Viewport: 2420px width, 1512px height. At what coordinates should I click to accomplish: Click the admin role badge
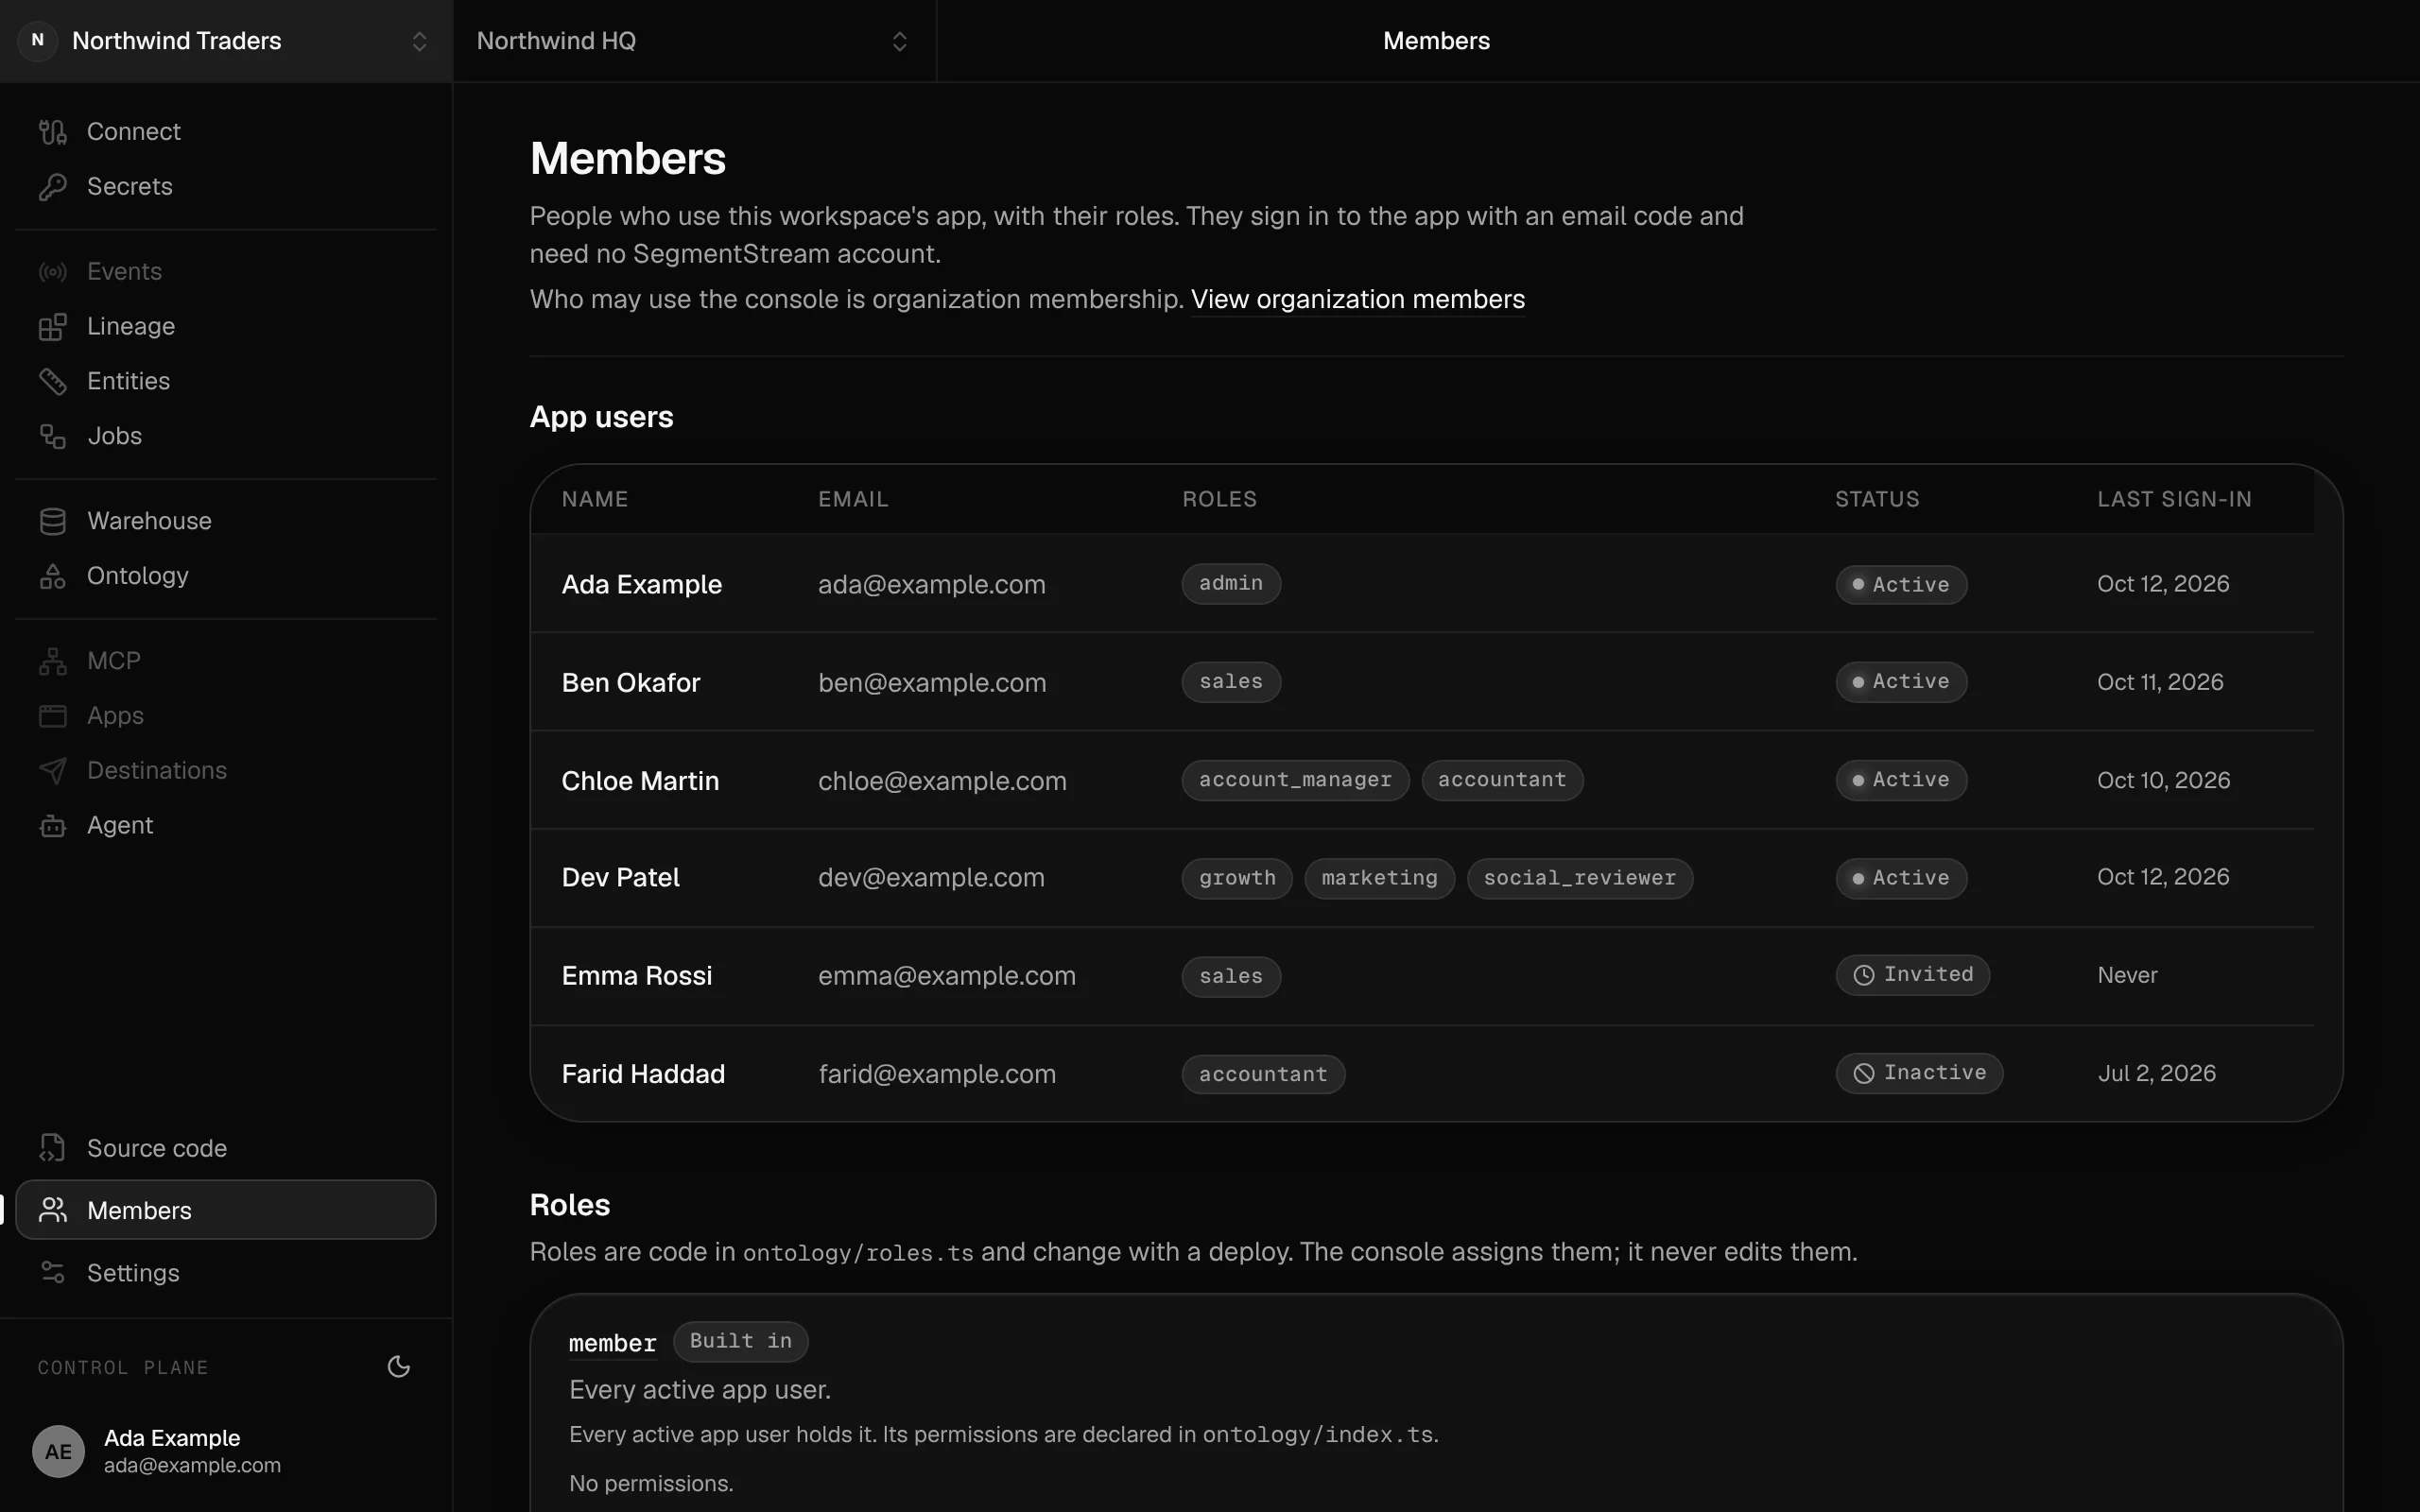[x=1231, y=583]
